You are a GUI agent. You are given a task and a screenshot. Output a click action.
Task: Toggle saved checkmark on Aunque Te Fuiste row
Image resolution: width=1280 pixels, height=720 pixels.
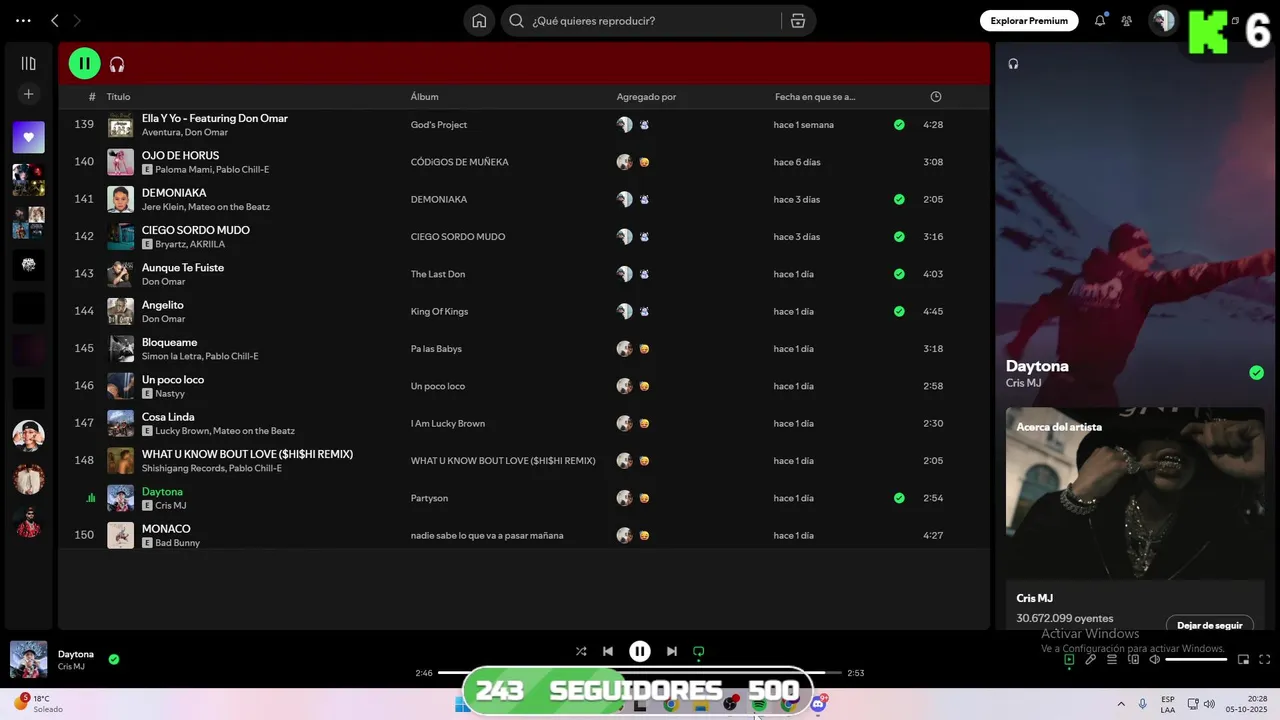pos(899,274)
